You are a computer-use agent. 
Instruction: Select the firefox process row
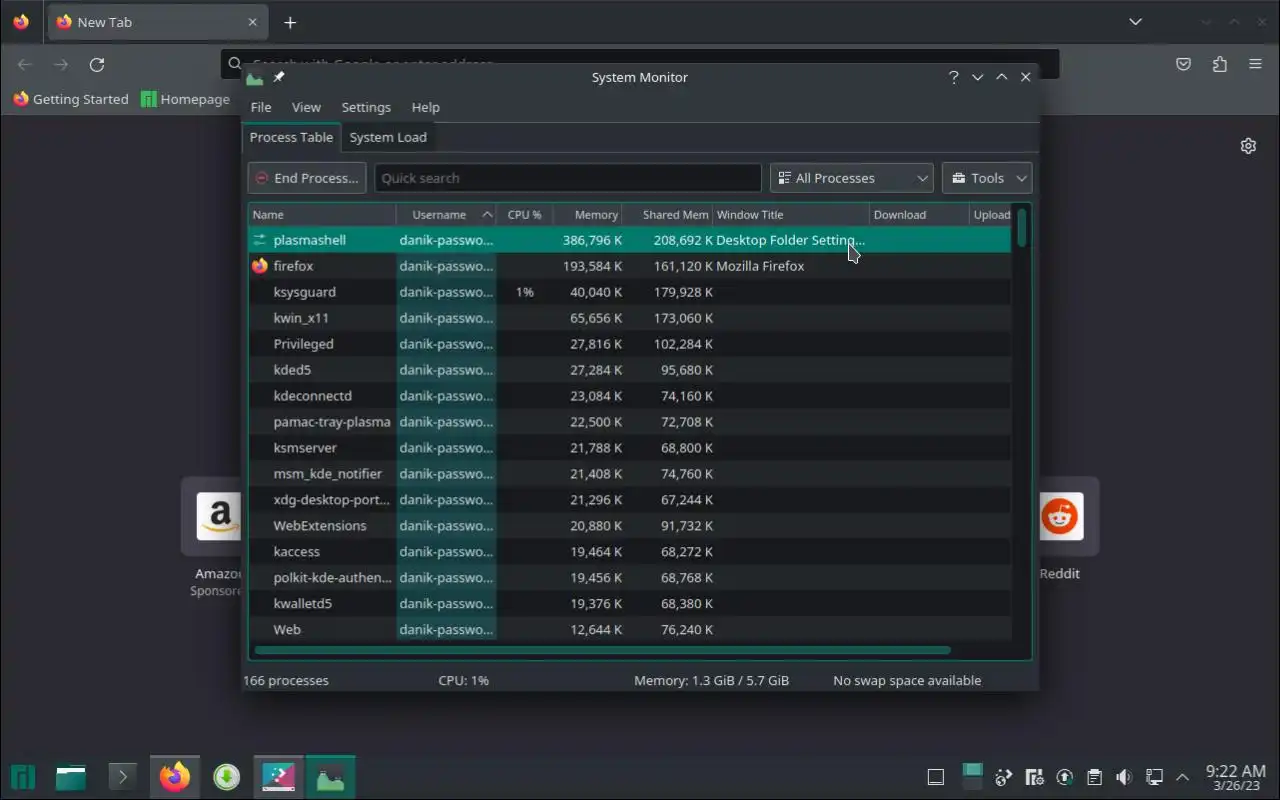pos(630,266)
